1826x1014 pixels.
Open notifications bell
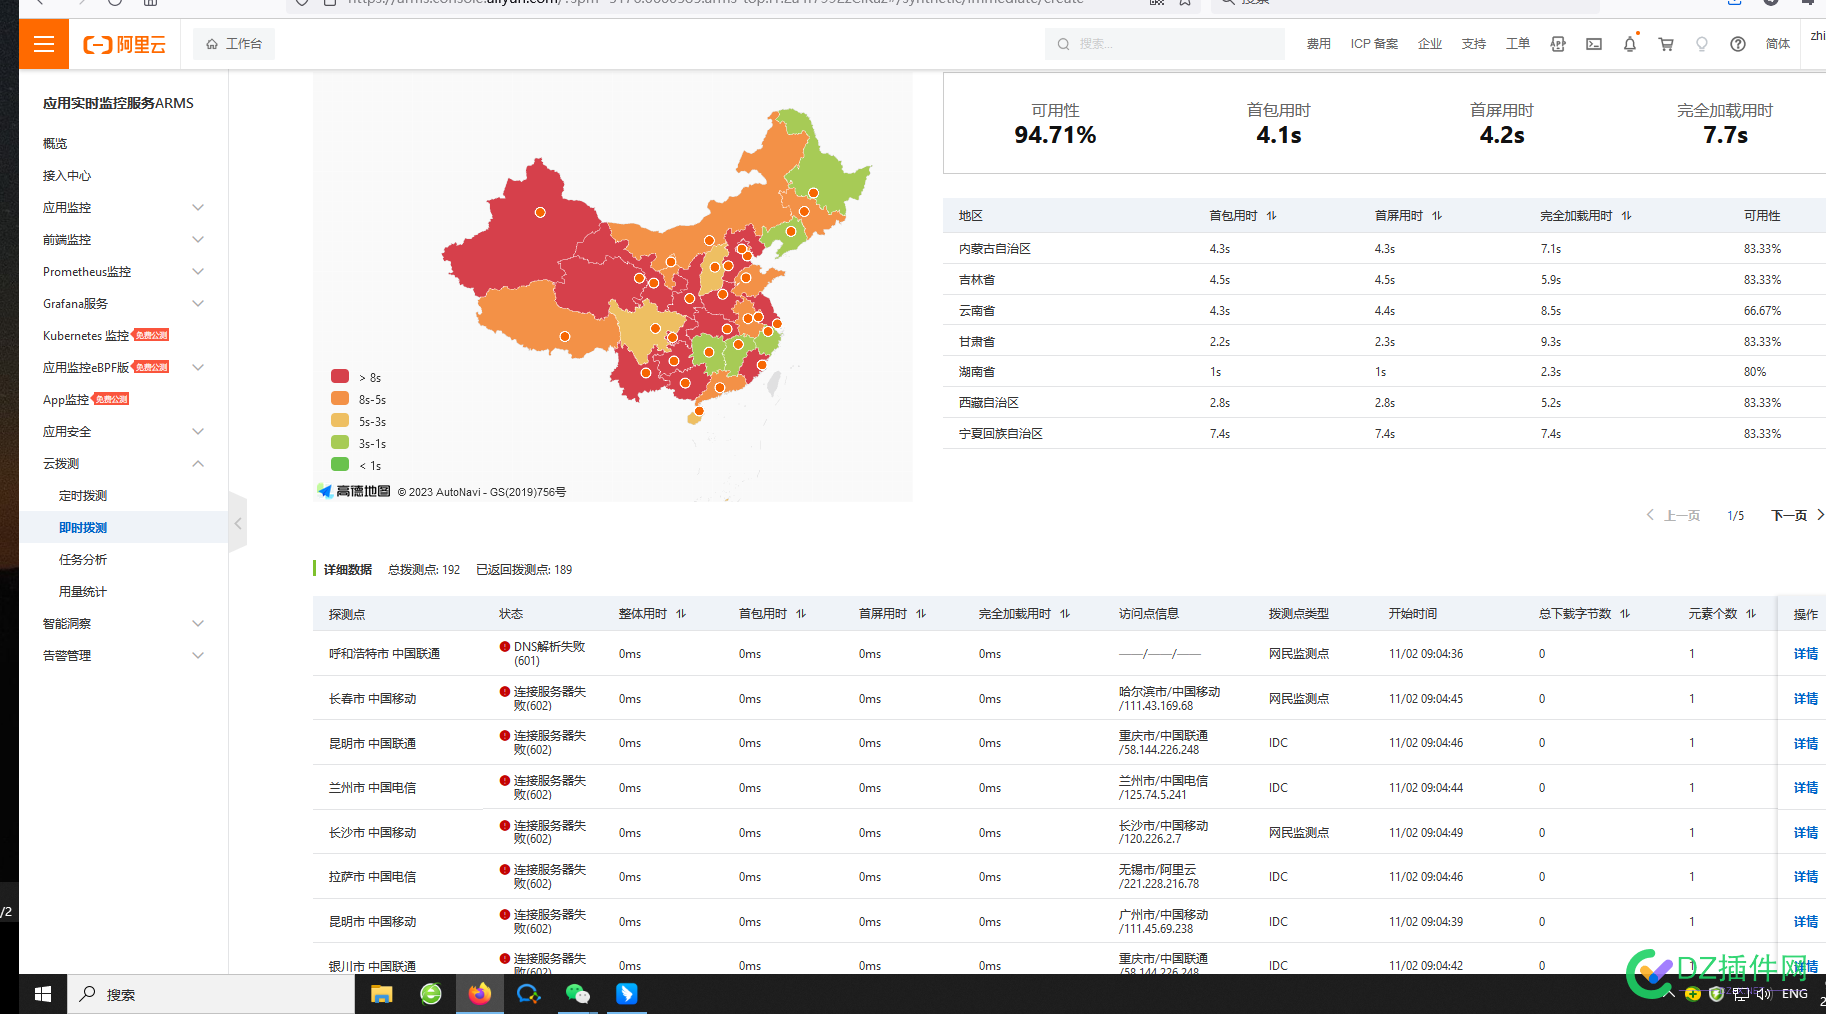point(1630,44)
